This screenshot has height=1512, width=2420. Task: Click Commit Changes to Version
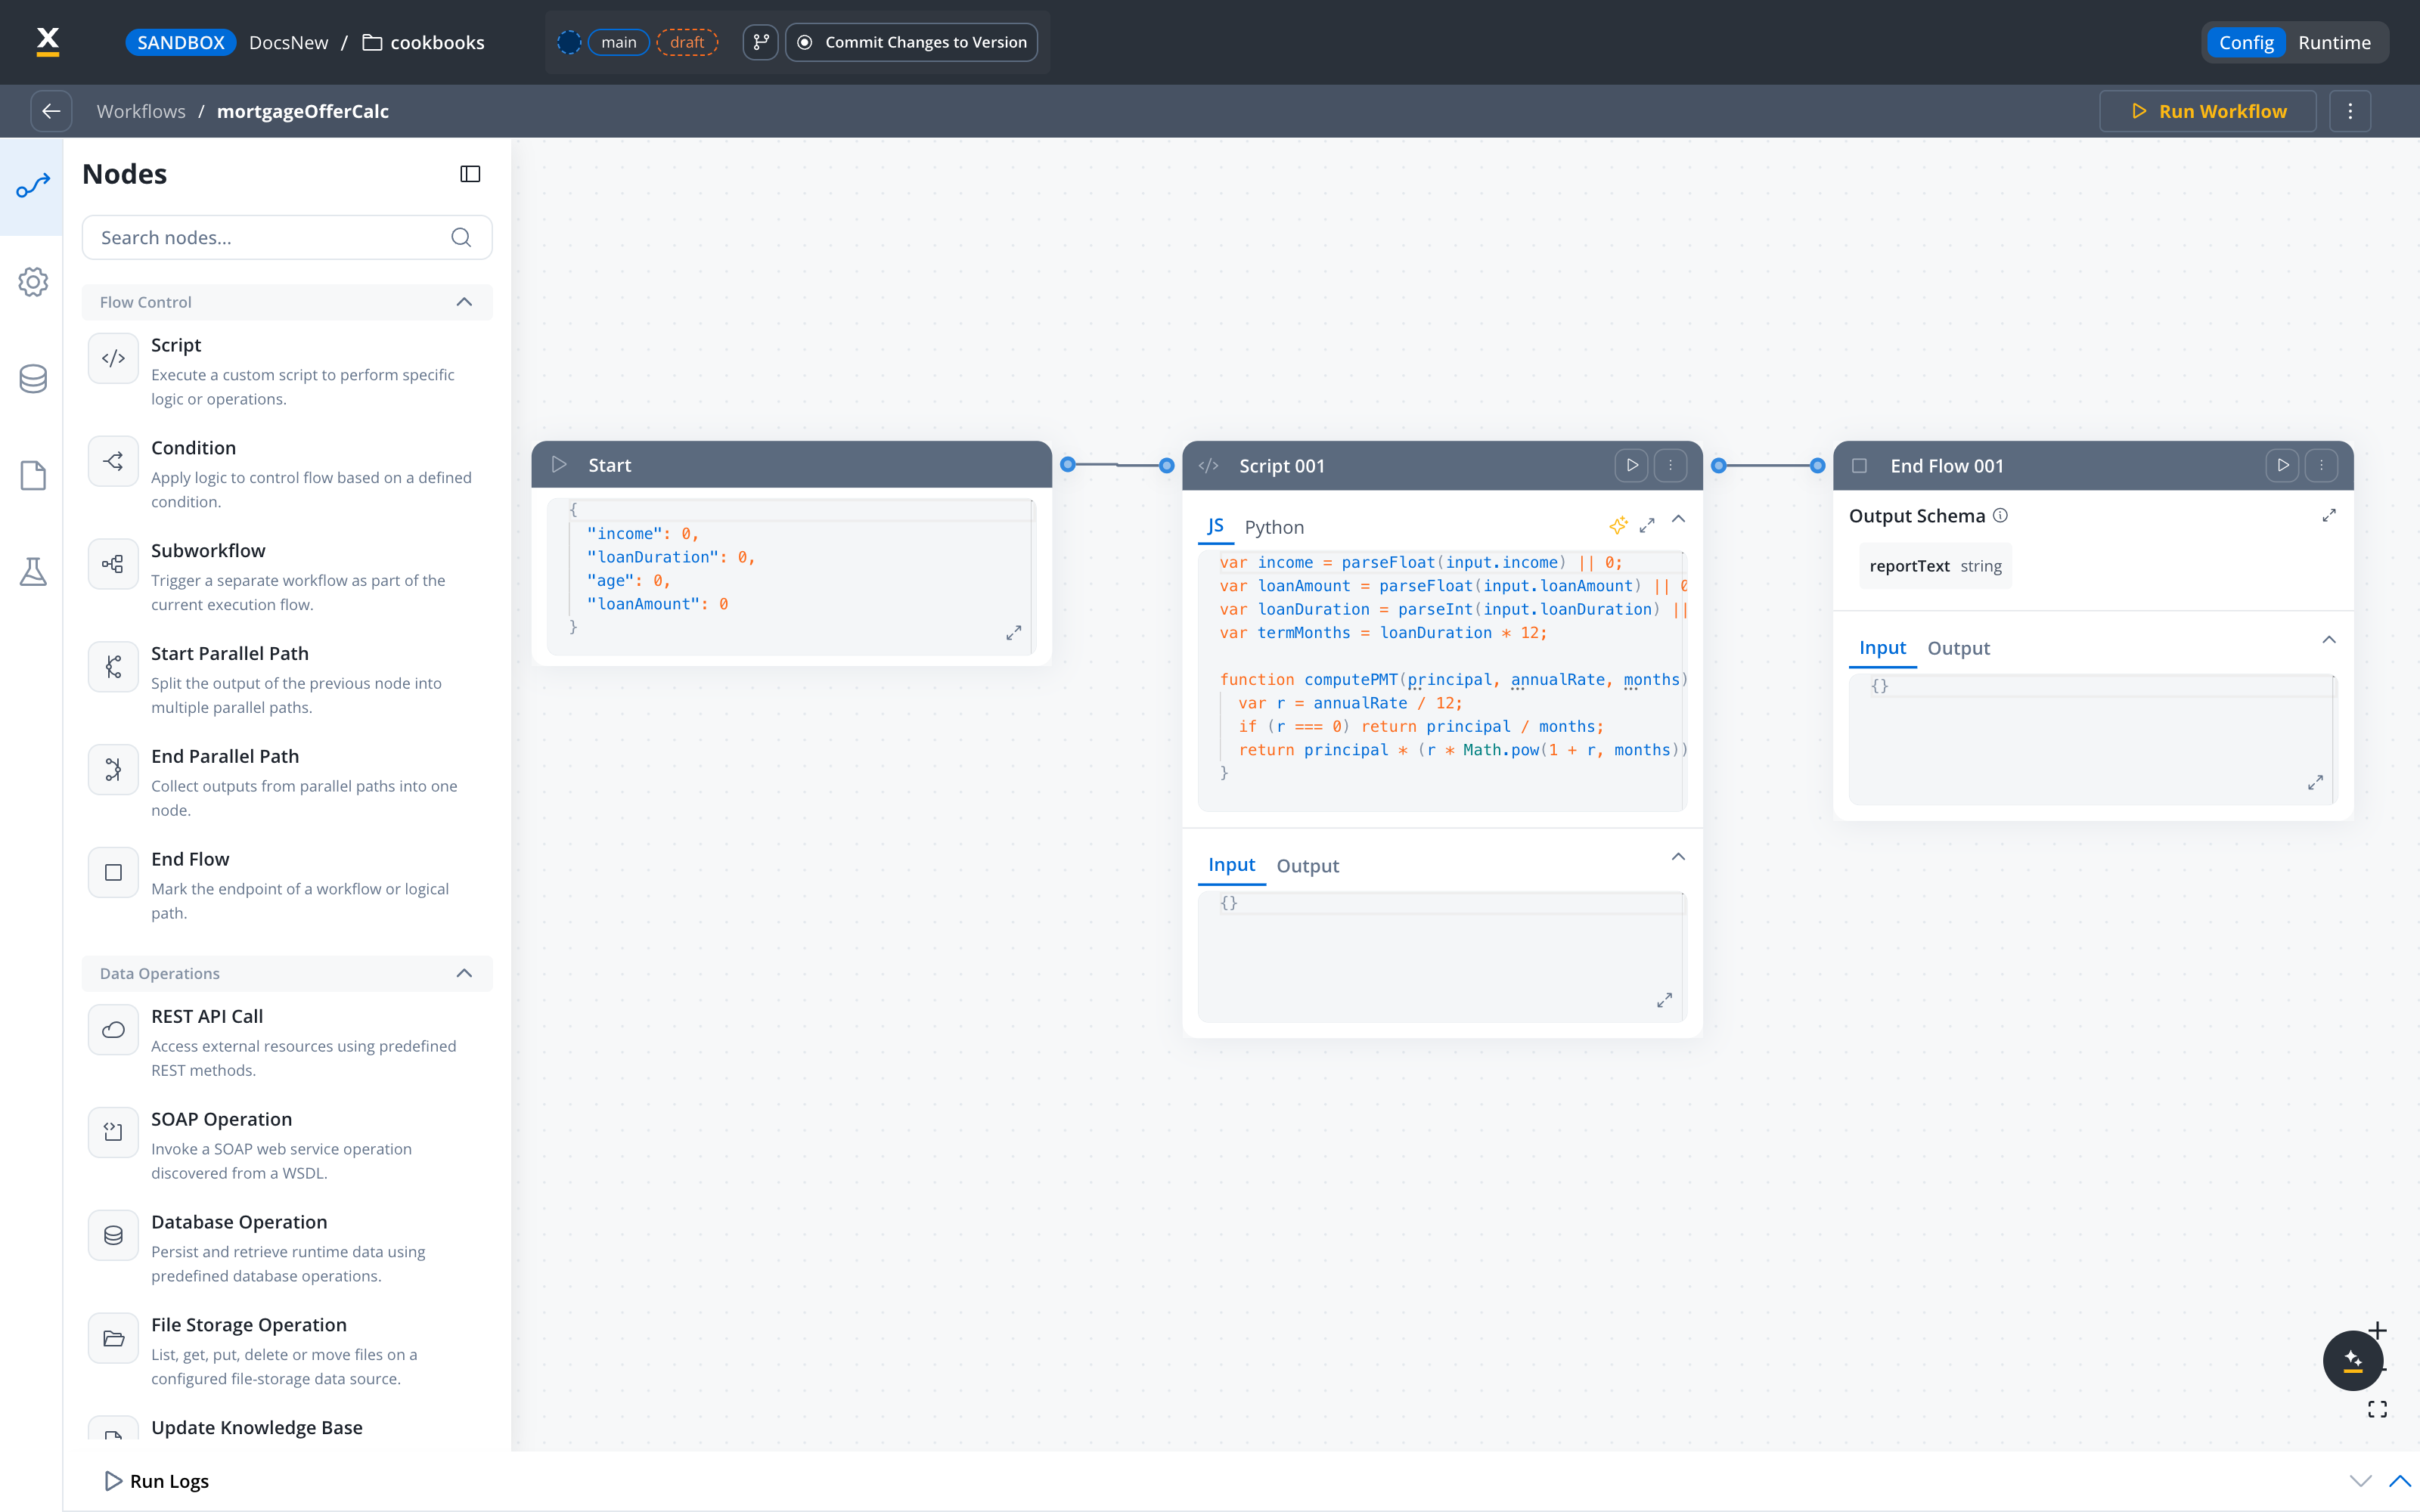[911, 42]
